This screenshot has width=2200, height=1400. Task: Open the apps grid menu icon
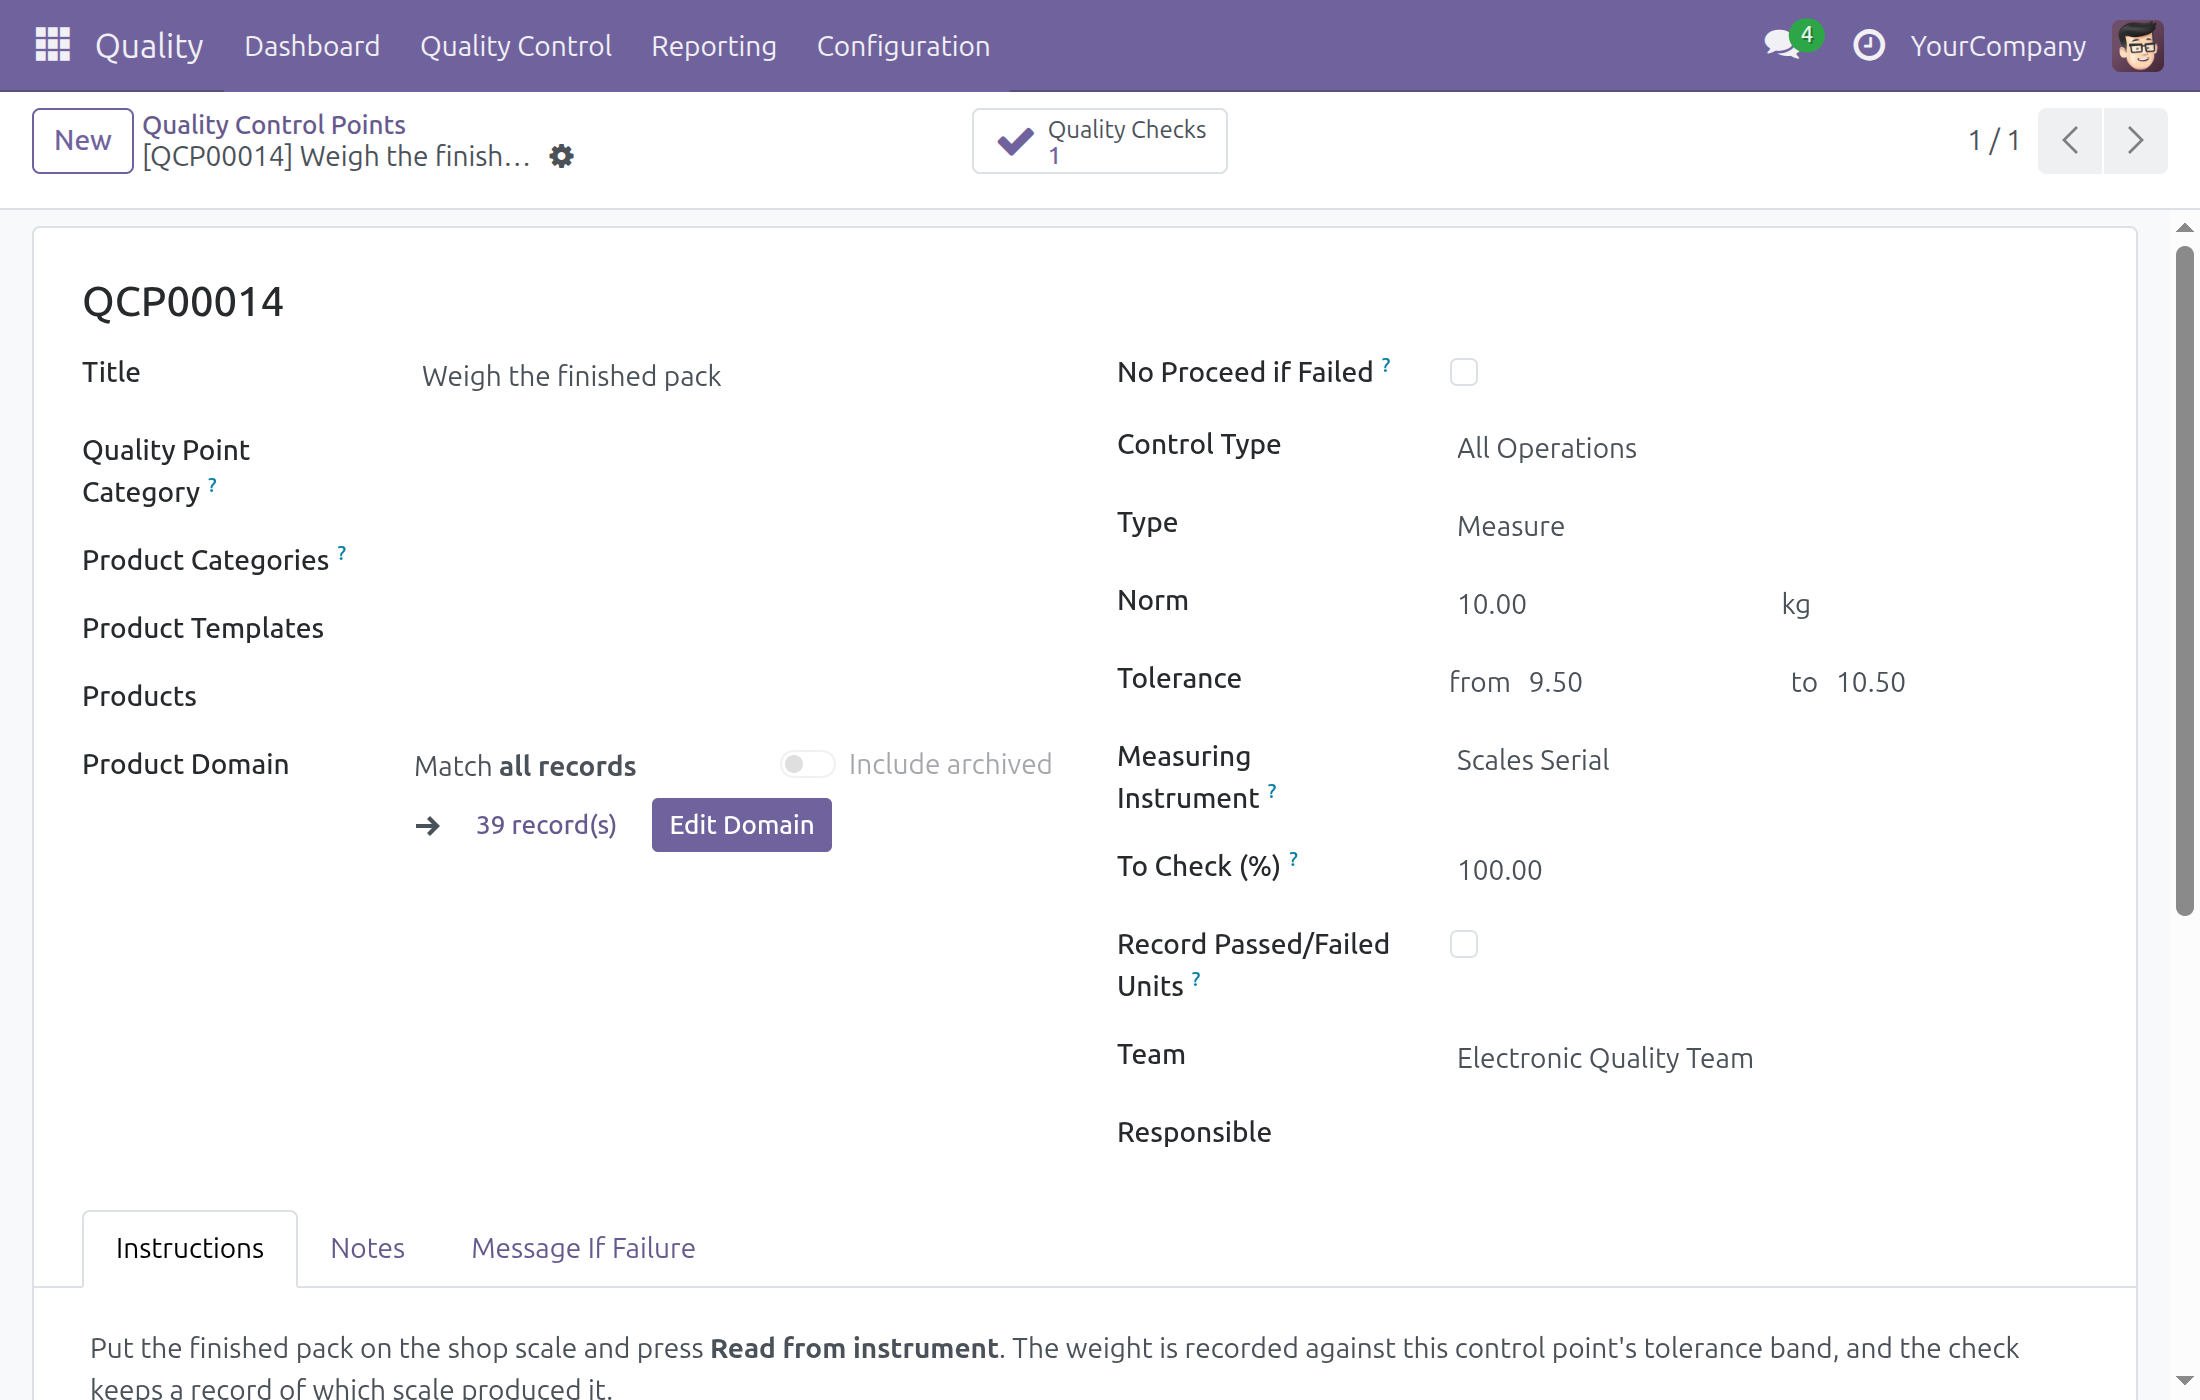tap(52, 45)
